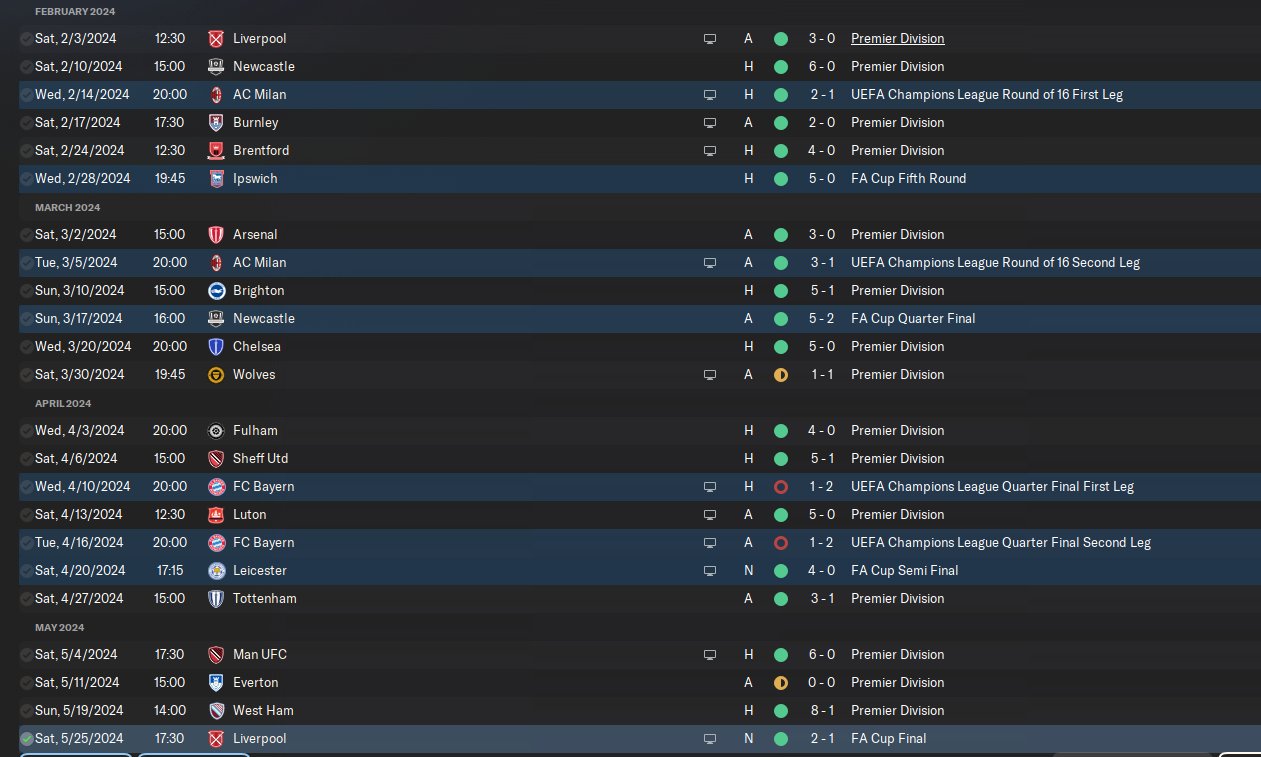Screen dimensions: 1261x757
Task: Select the Leicester club crest
Action: pyautogui.click(x=215, y=571)
